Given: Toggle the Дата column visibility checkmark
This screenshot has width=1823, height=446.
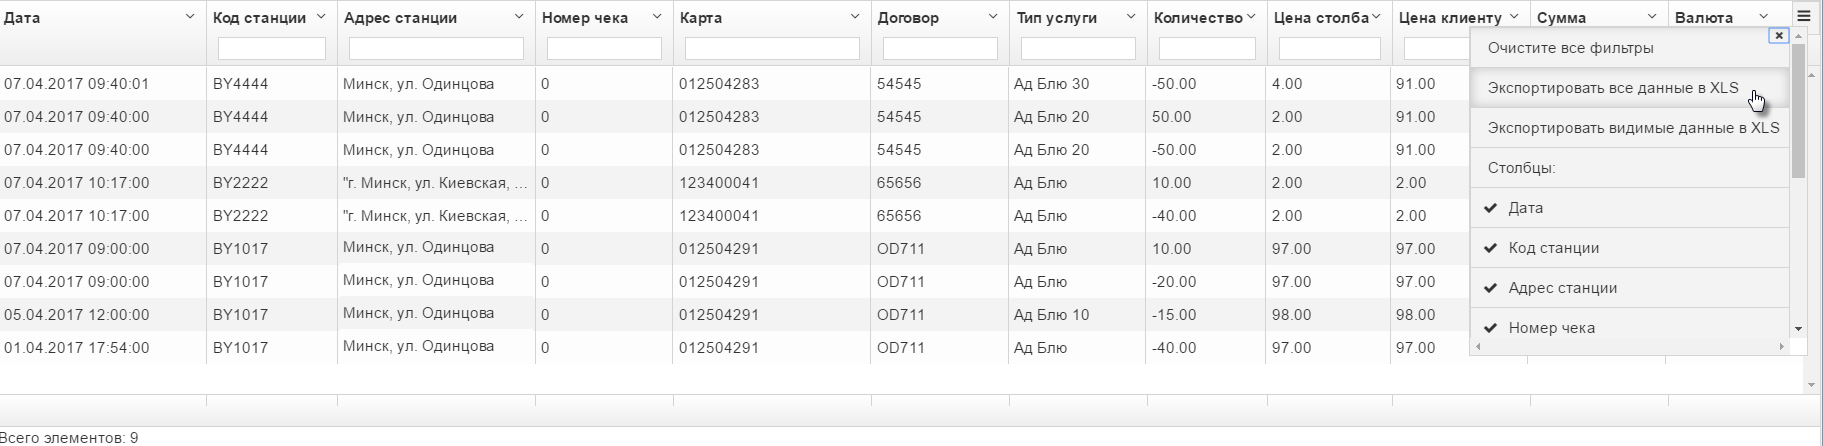Looking at the screenshot, I should pyautogui.click(x=1491, y=208).
